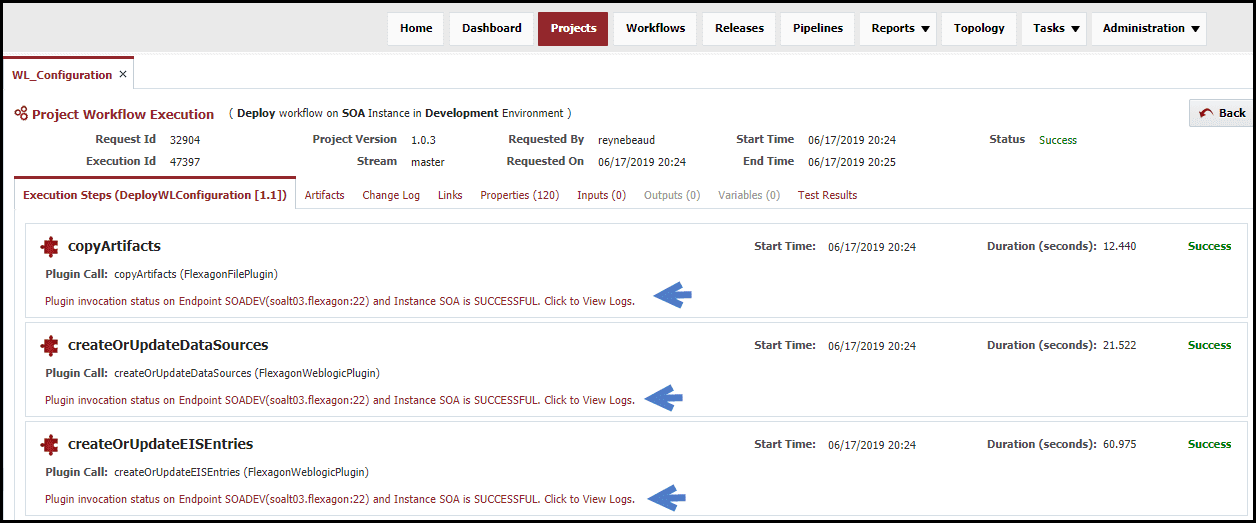This screenshot has width=1256, height=523.
Task: Open the Pipelines menu item
Action: click(x=818, y=28)
